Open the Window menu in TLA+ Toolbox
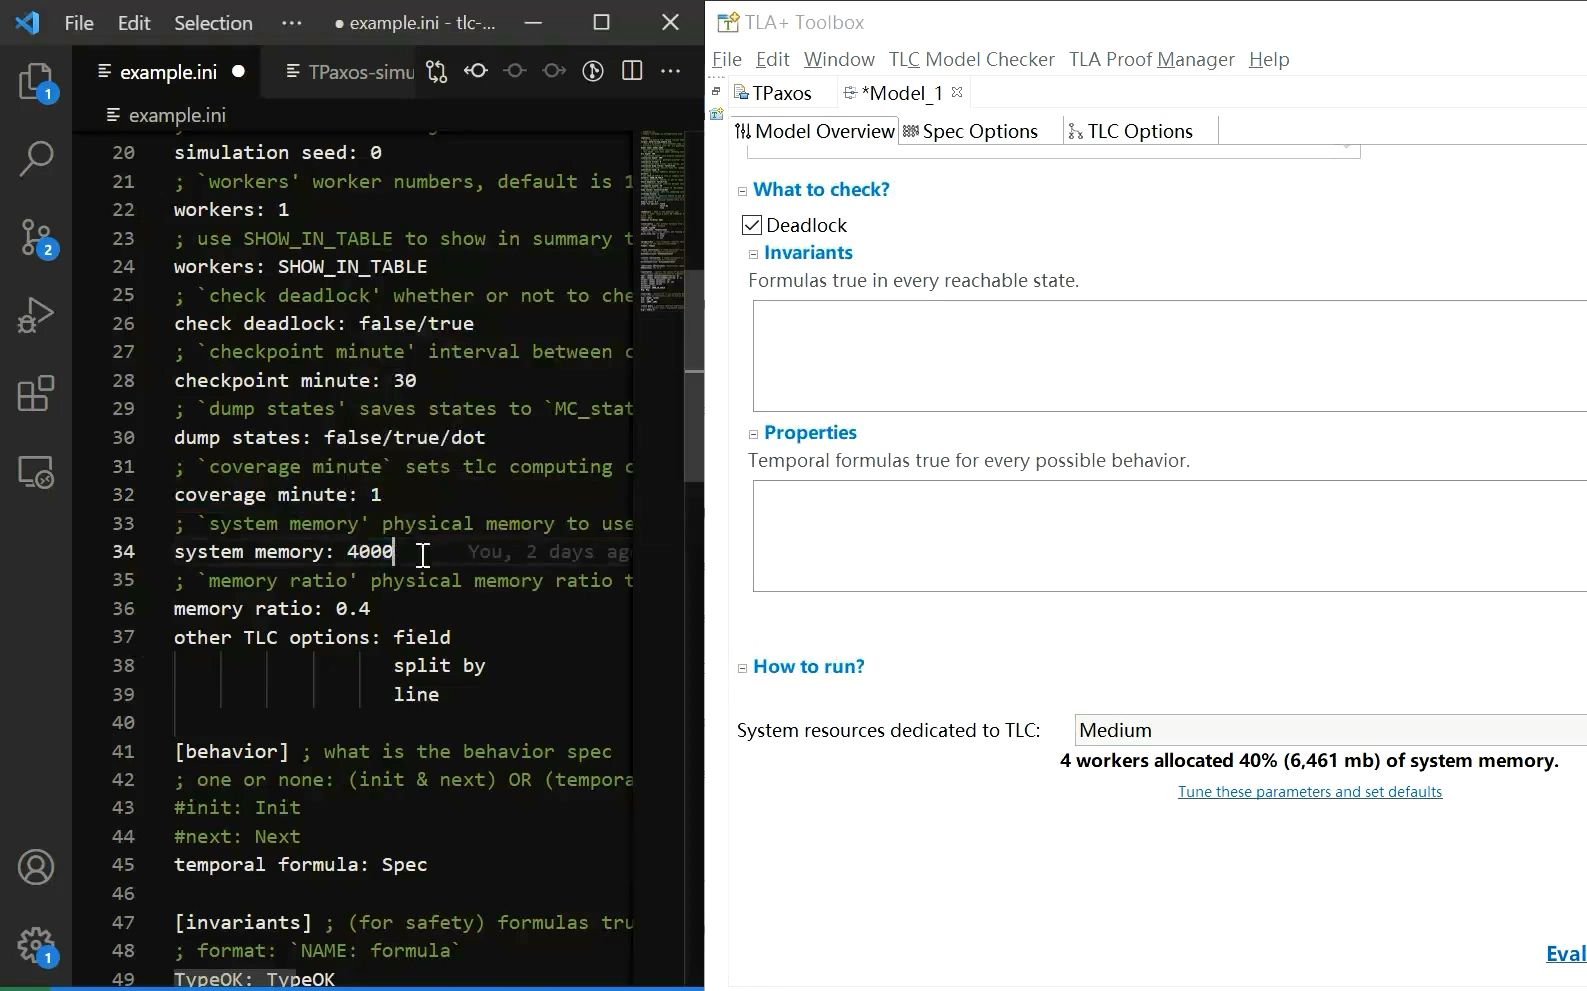1587x991 pixels. pos(839,59)
